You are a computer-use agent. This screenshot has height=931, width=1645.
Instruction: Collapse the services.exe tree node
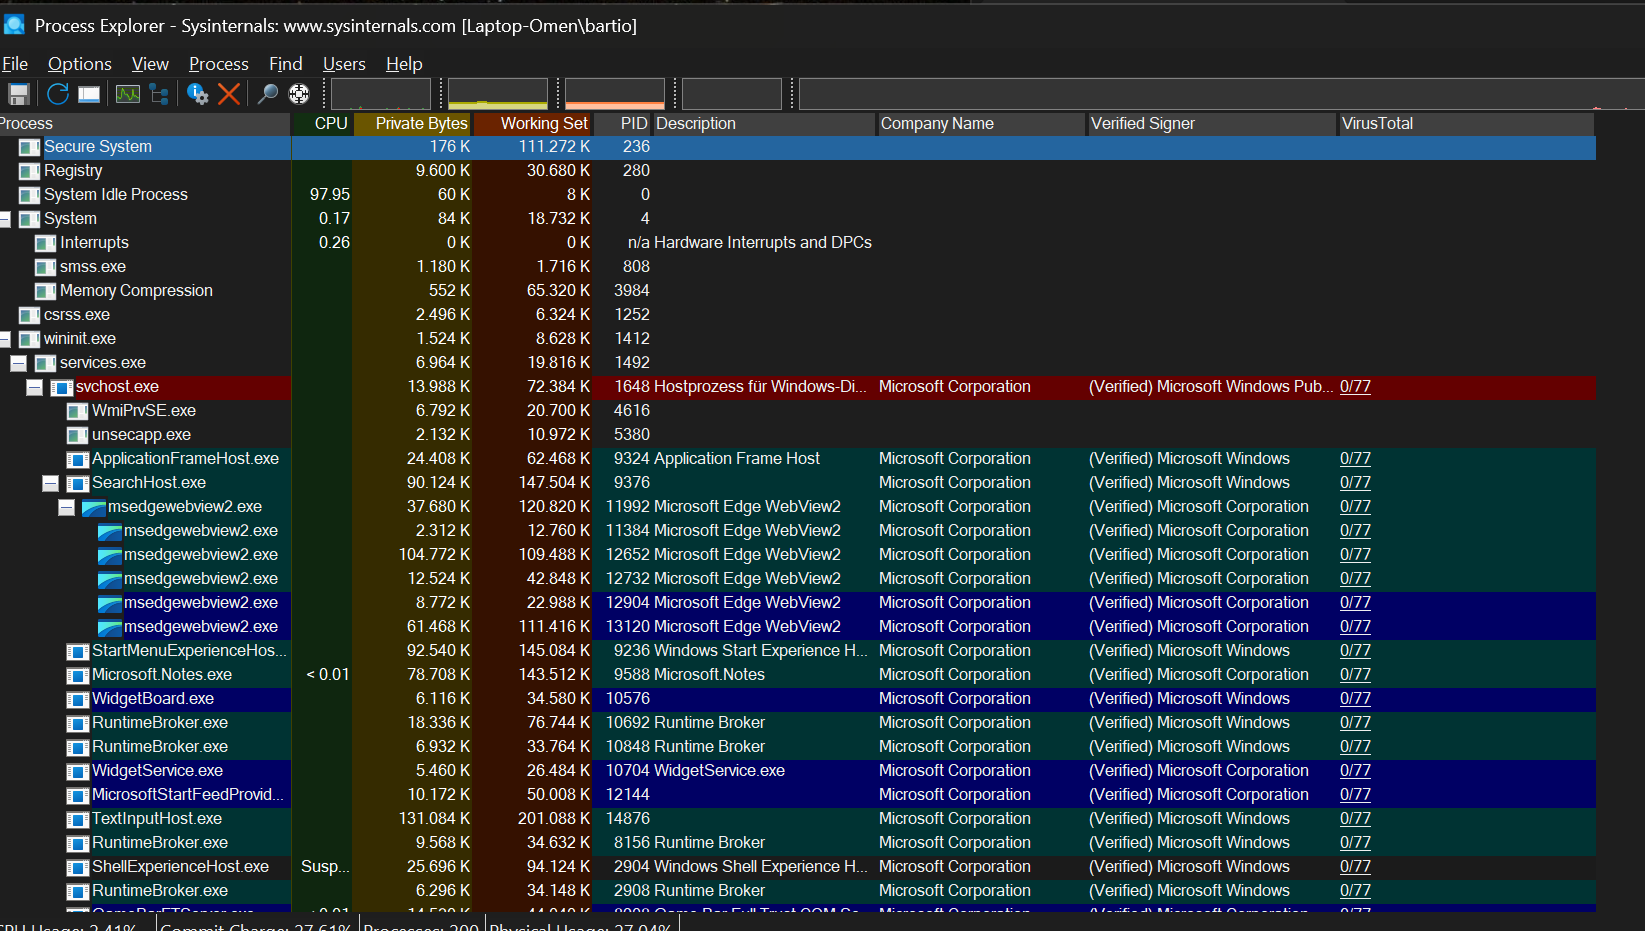pos(18,363)
